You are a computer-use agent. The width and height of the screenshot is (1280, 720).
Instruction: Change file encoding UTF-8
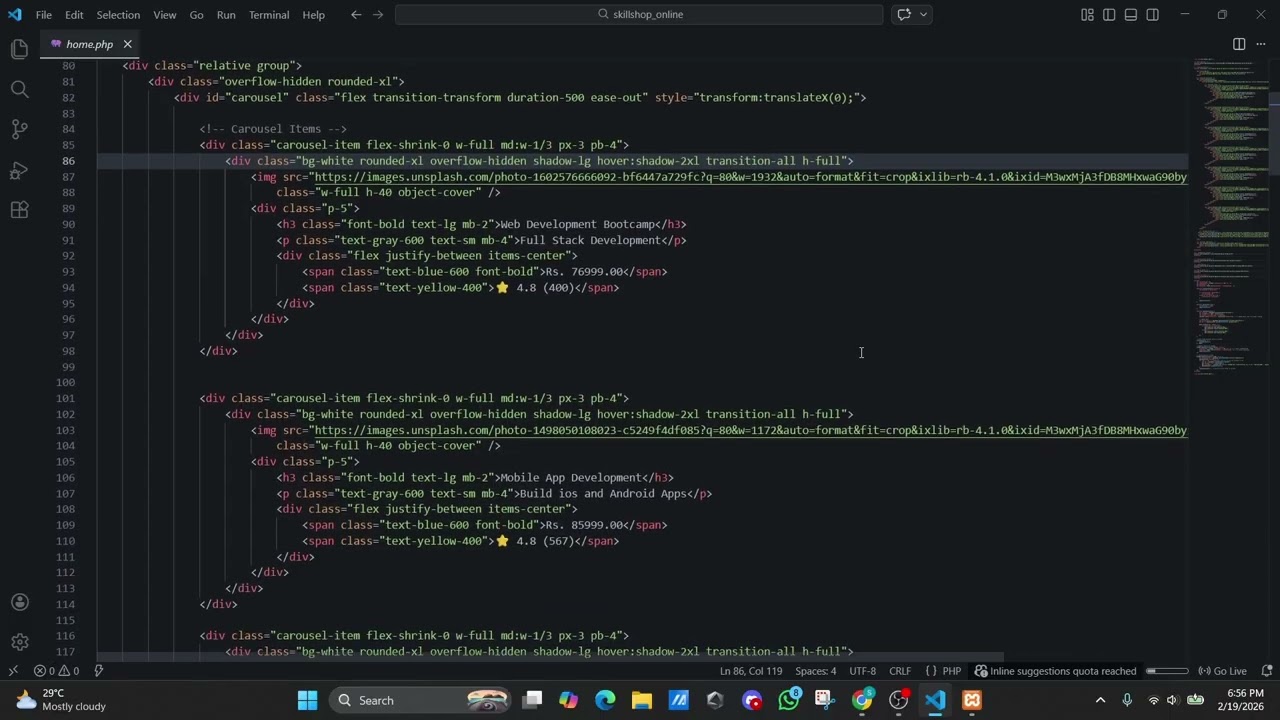[x=862, y=671]
